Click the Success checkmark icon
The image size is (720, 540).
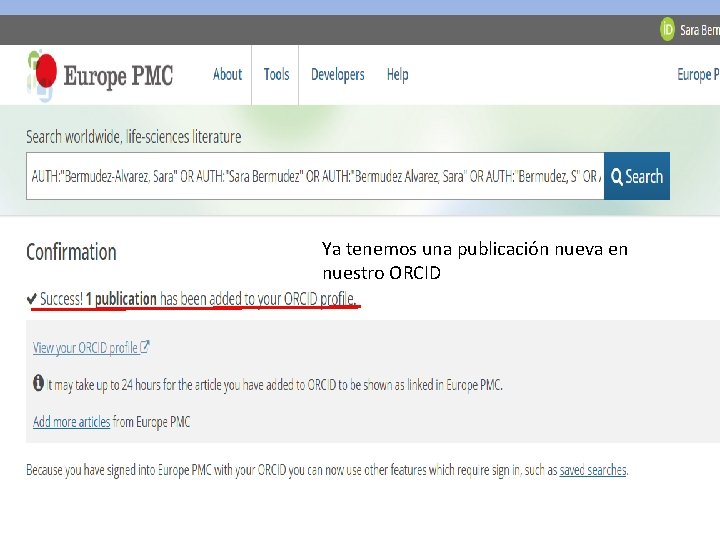32,299
